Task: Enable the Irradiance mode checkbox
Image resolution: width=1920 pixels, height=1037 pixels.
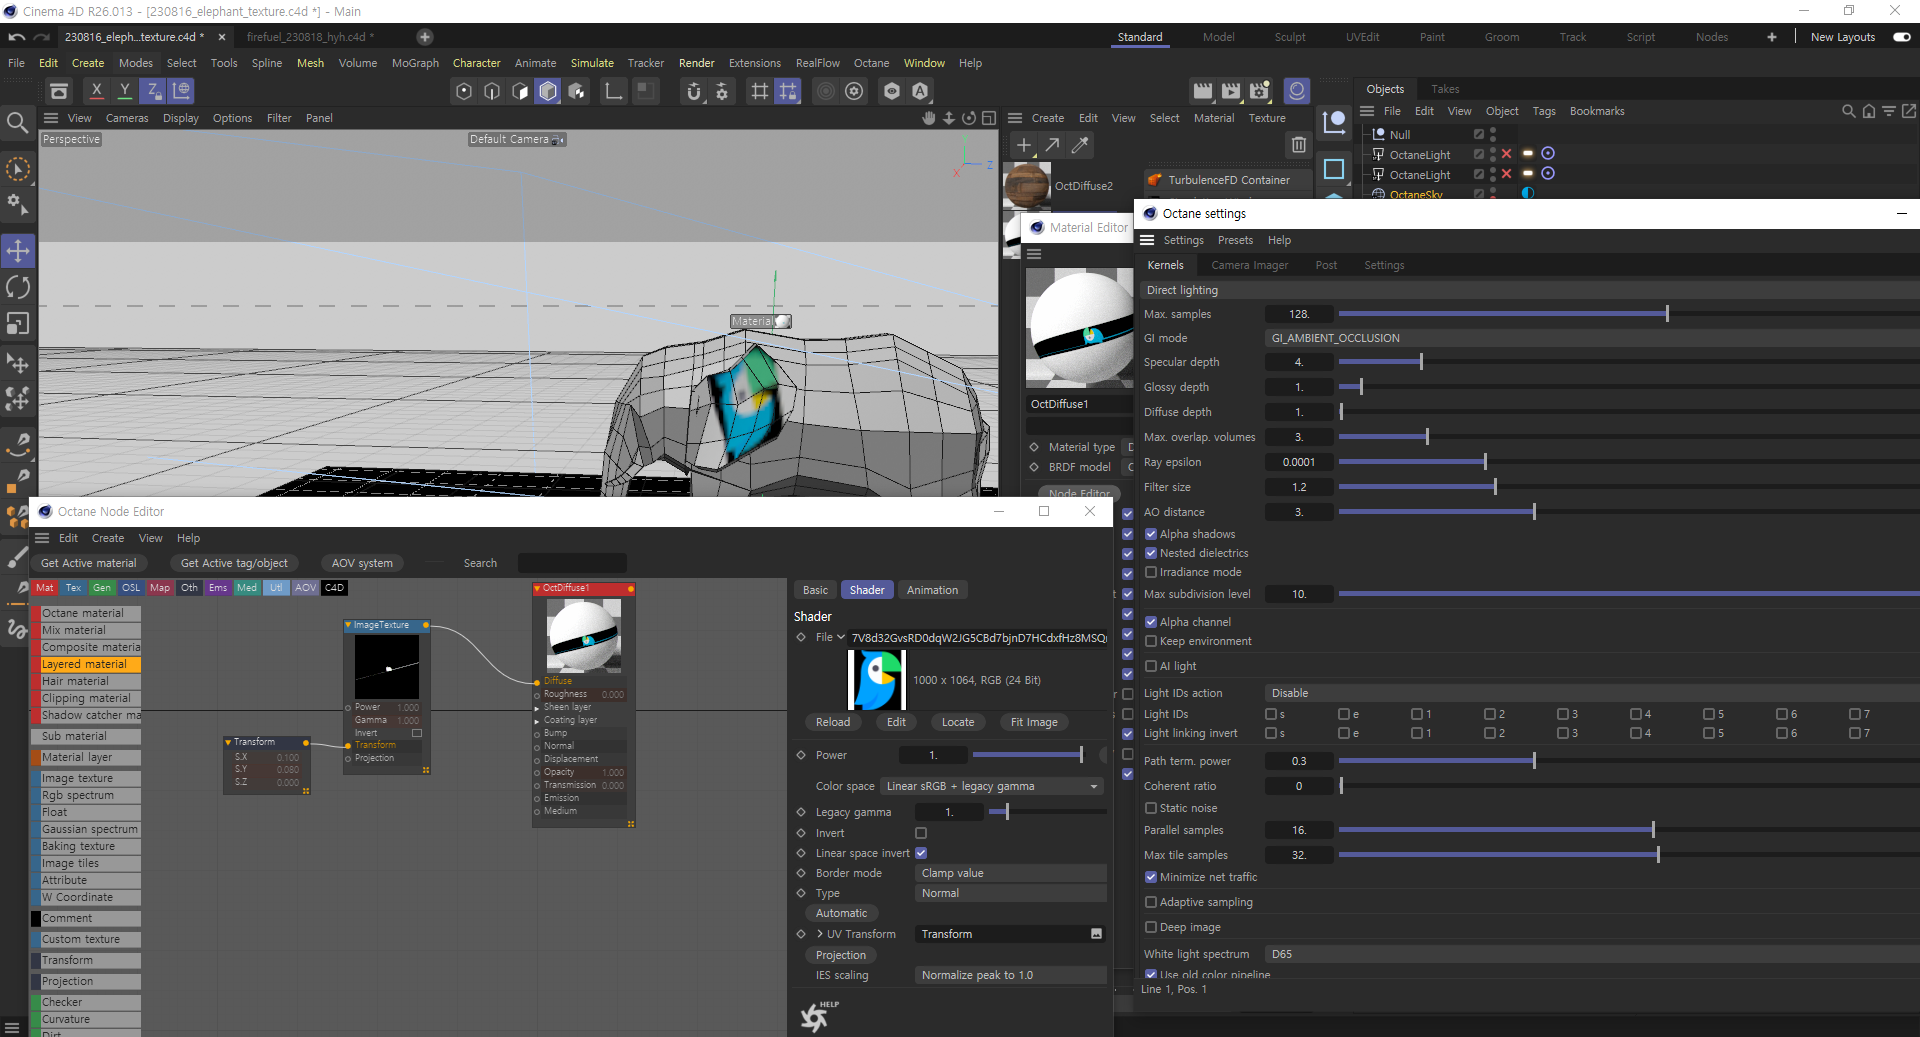Action: coord(1151,572)
